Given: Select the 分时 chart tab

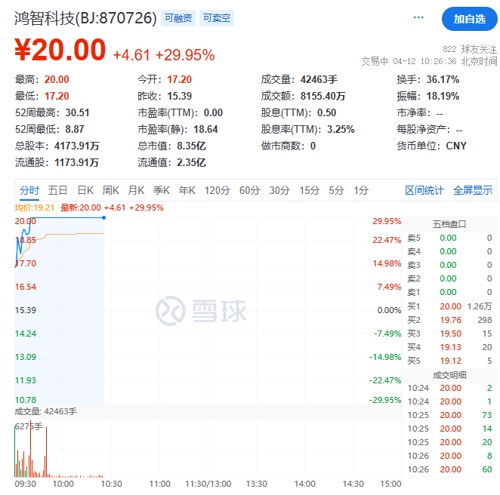Looking at the screenshot, I should click(29, 190).
